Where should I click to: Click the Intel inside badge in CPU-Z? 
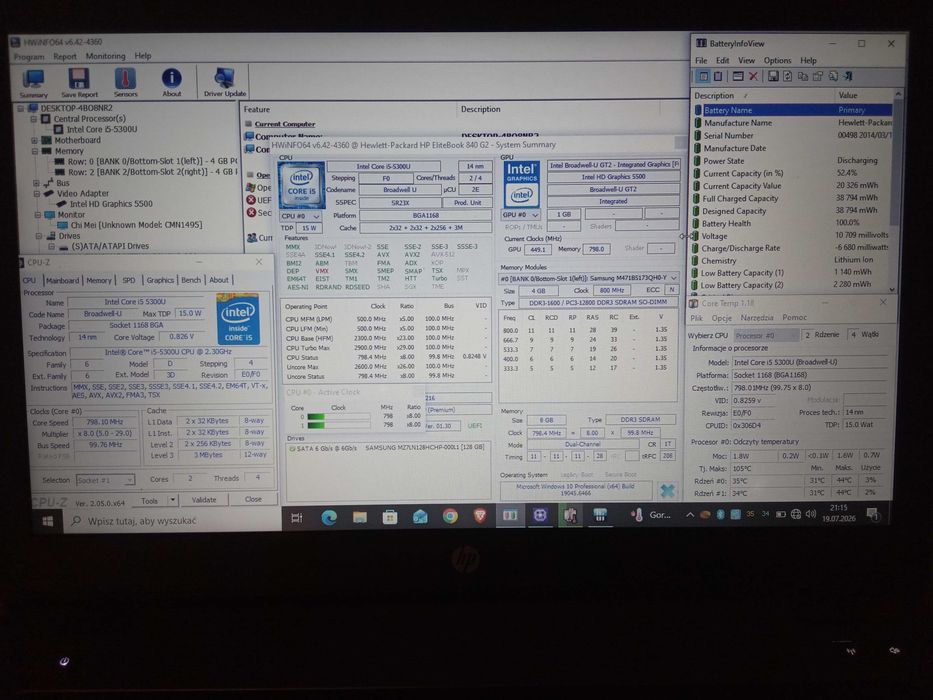click(x=238, y=318)
